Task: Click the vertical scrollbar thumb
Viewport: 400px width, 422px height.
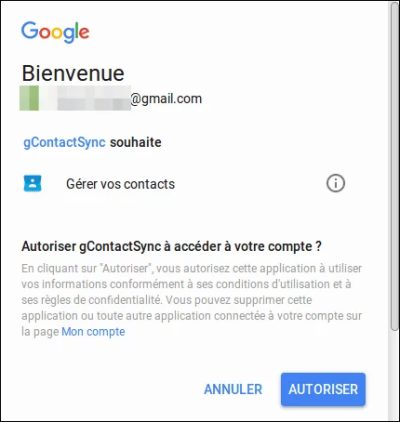Action: tap(394, 167)
